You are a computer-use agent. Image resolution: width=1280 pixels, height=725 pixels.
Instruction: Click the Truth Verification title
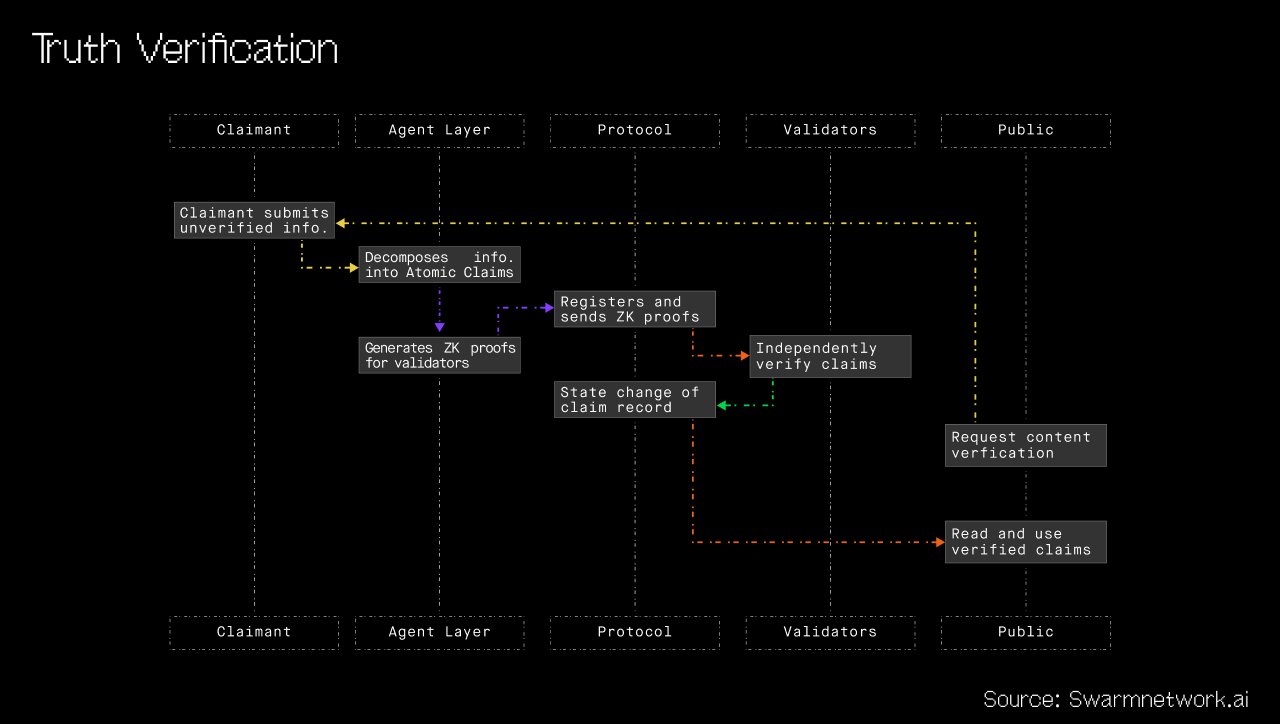(x=185, y=49)
